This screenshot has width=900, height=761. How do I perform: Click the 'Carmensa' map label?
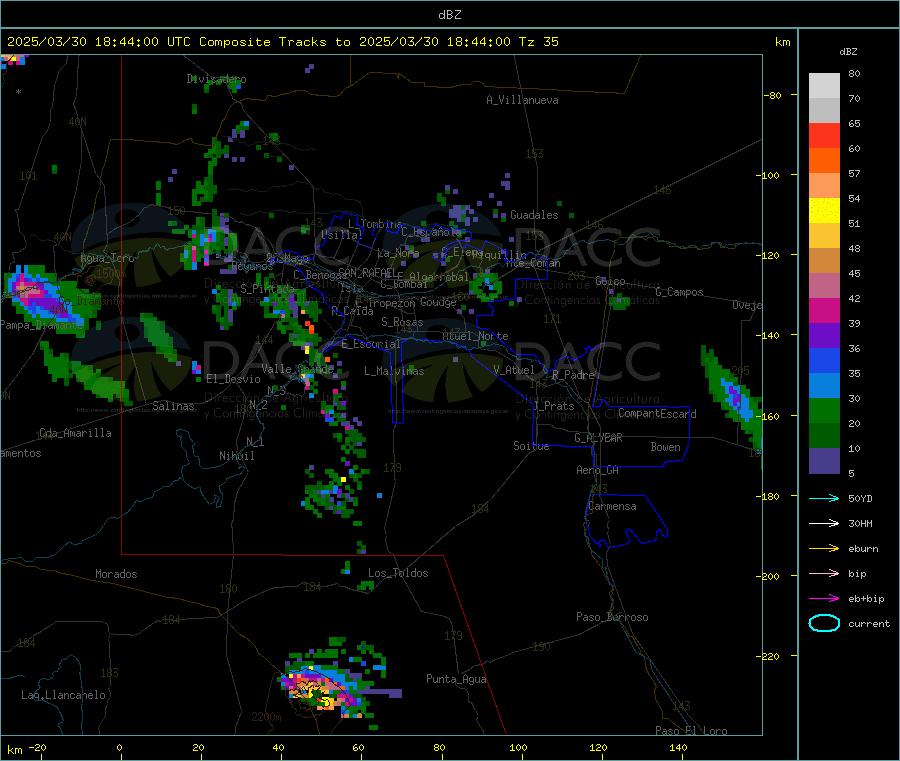612,507
